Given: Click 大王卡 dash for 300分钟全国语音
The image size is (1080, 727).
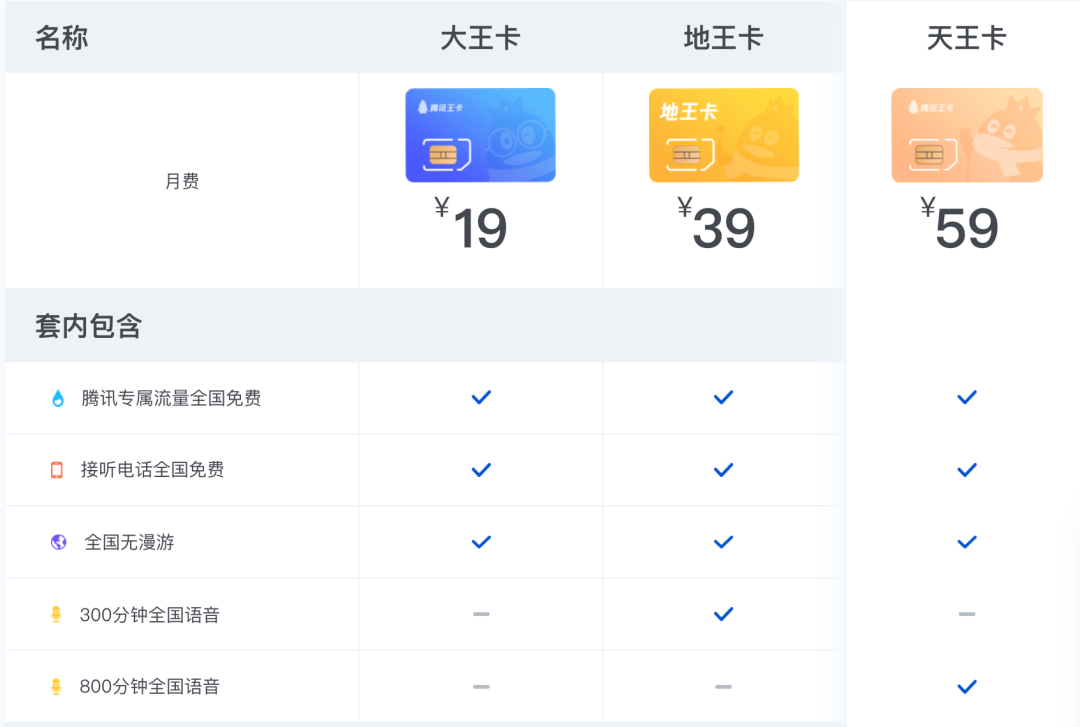Looking at the screenshot, I should [481, 614].
